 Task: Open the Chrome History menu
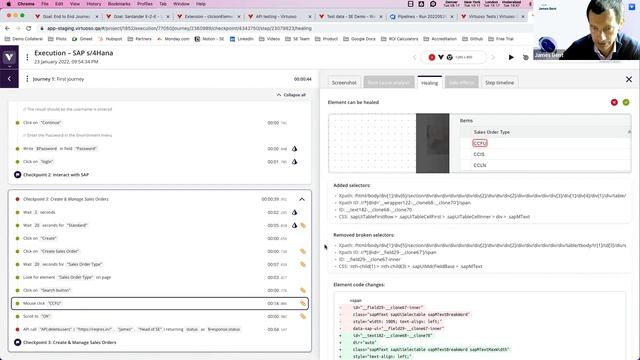pyautogui.click(x=93, y=4)
